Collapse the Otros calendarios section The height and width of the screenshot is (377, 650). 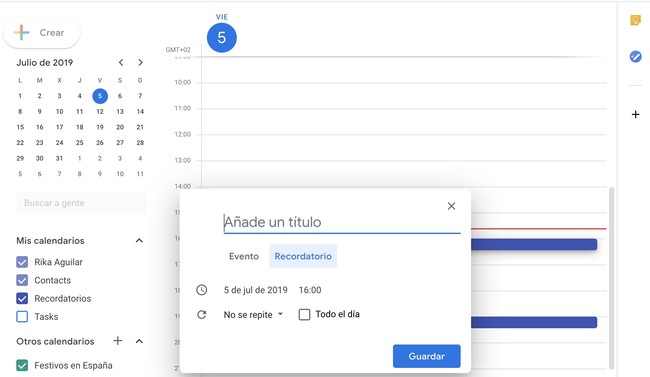pyautogui.click(x=139, y=341)
